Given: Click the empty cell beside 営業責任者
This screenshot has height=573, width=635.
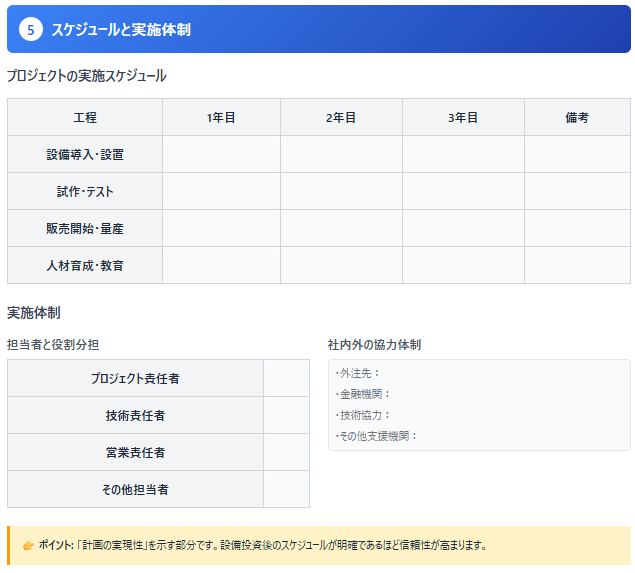Looking at the screenshot, I should 286,453.
